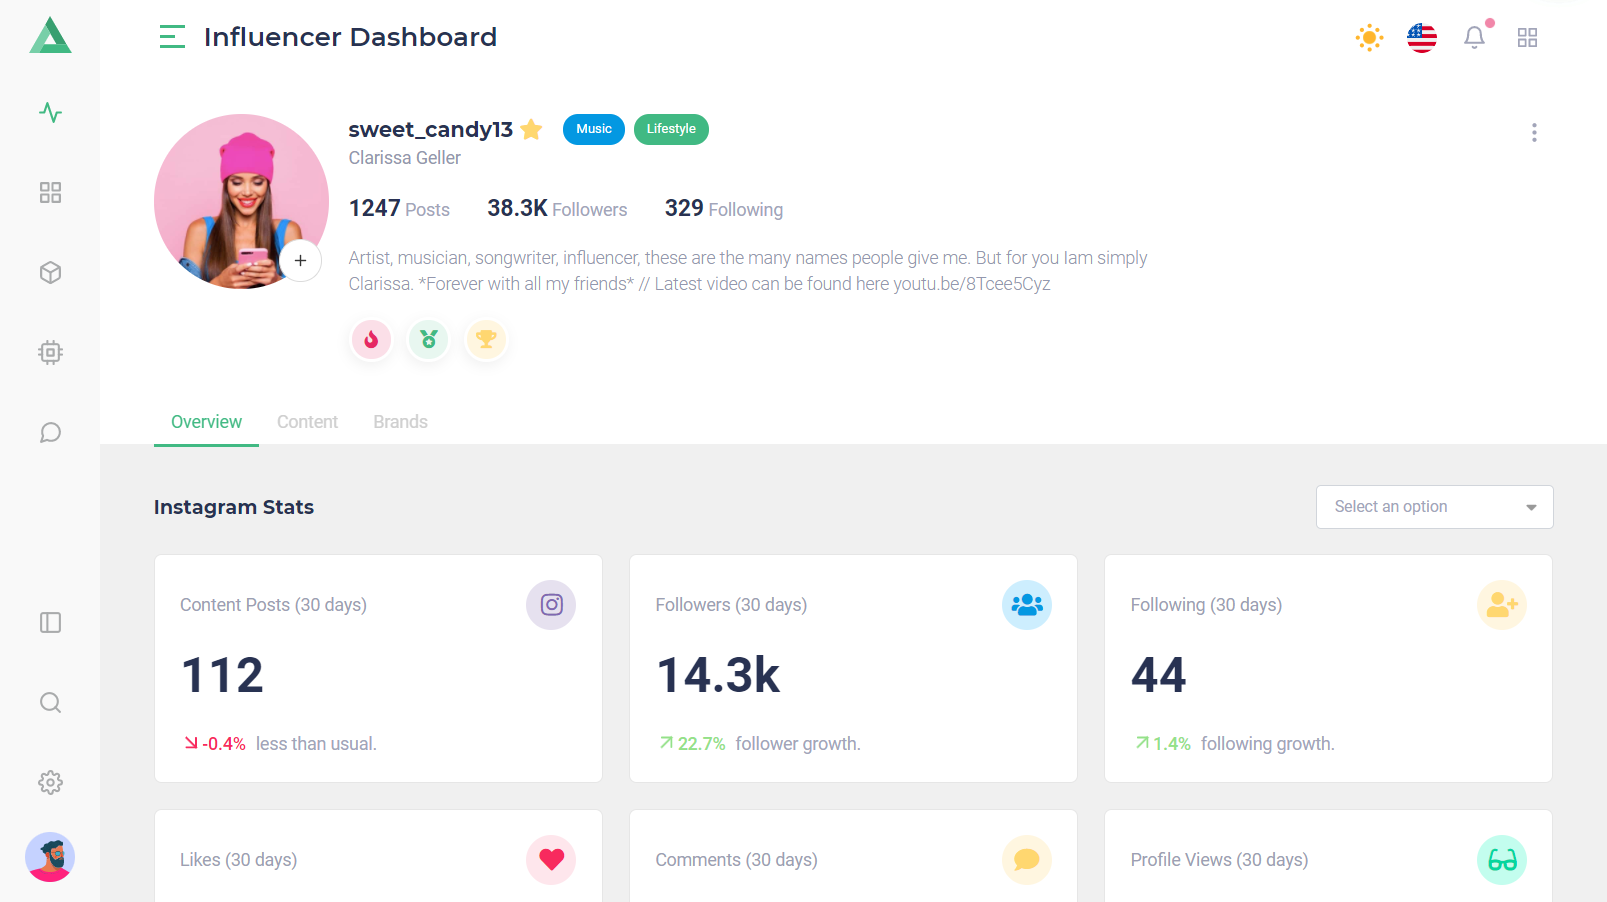Click the name Clarissa Geller
The width and height of the screenshot is (1607, 902).
pyautogui.click(x=404, y=158)
